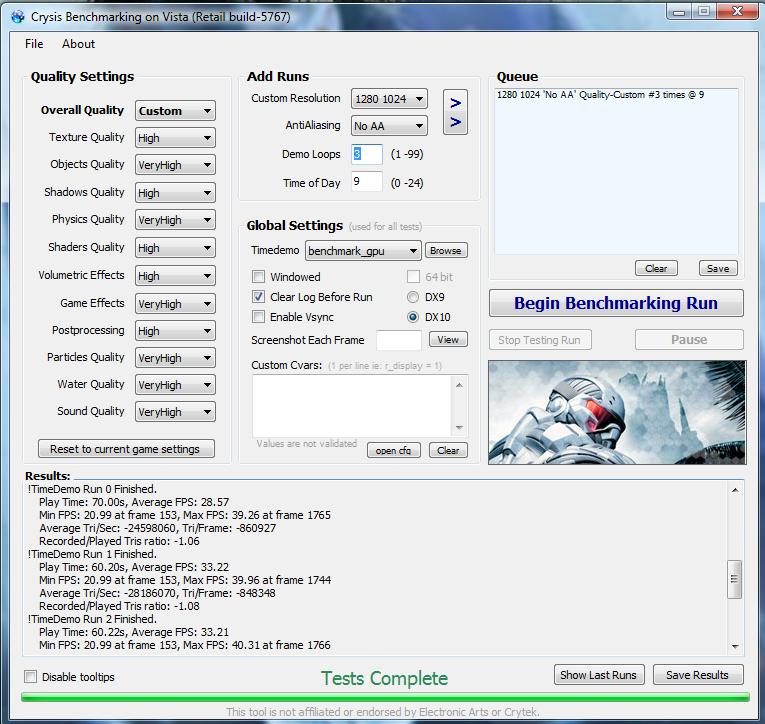Add run to queue with double-arrow button
This screenshot has width=765, height=724.
(455, 112)
